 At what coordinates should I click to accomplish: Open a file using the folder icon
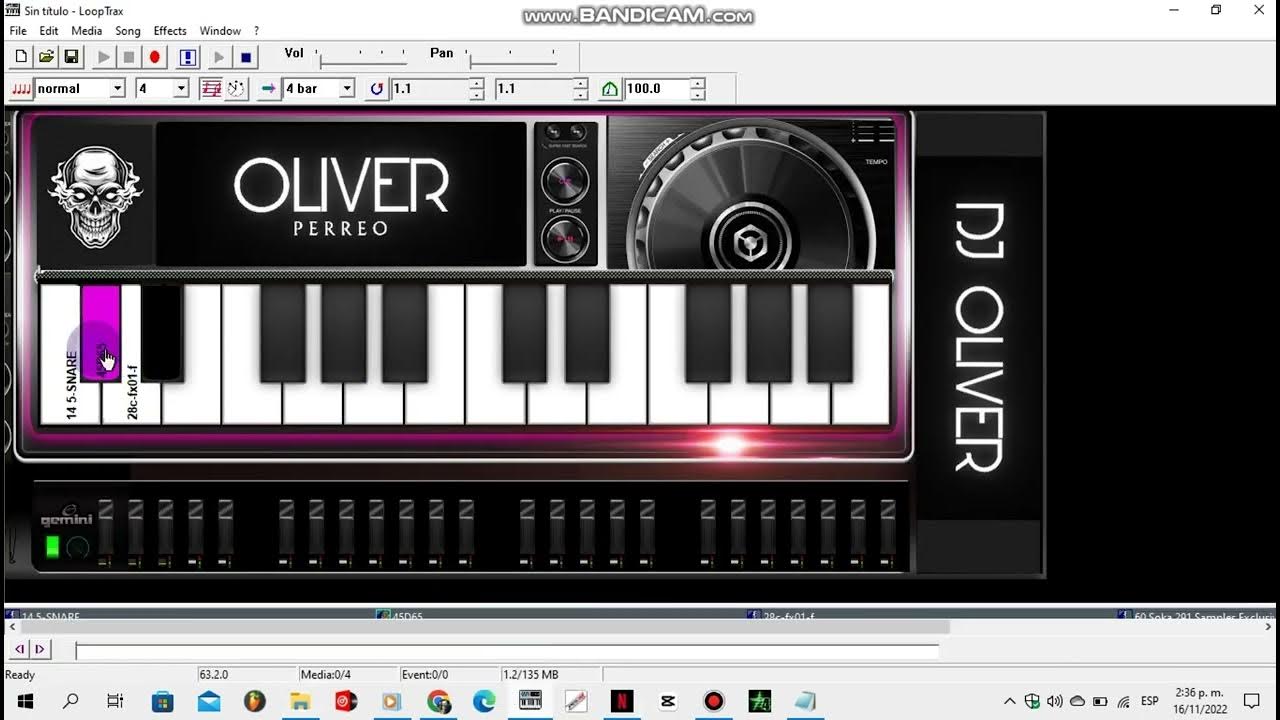coord(46,57)
